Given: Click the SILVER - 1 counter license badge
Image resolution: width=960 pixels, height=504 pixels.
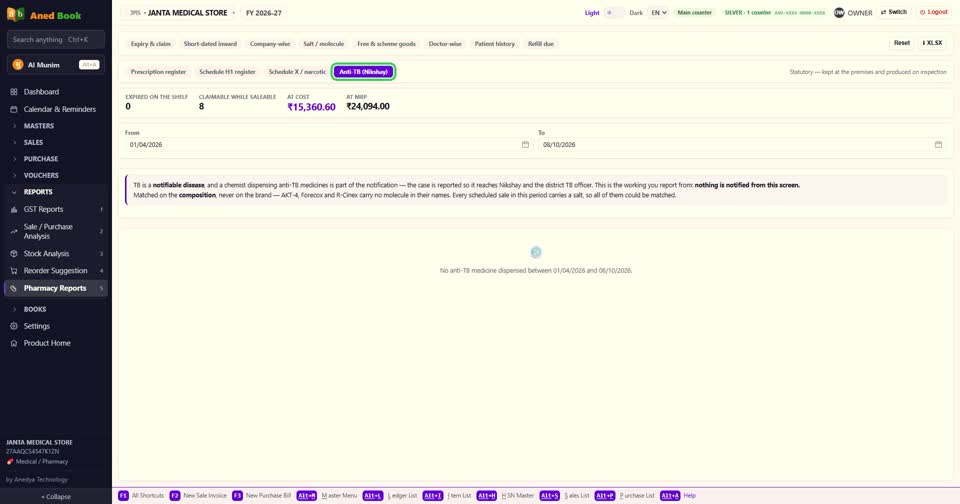Looking at the screenshot, I should [774, 12].
